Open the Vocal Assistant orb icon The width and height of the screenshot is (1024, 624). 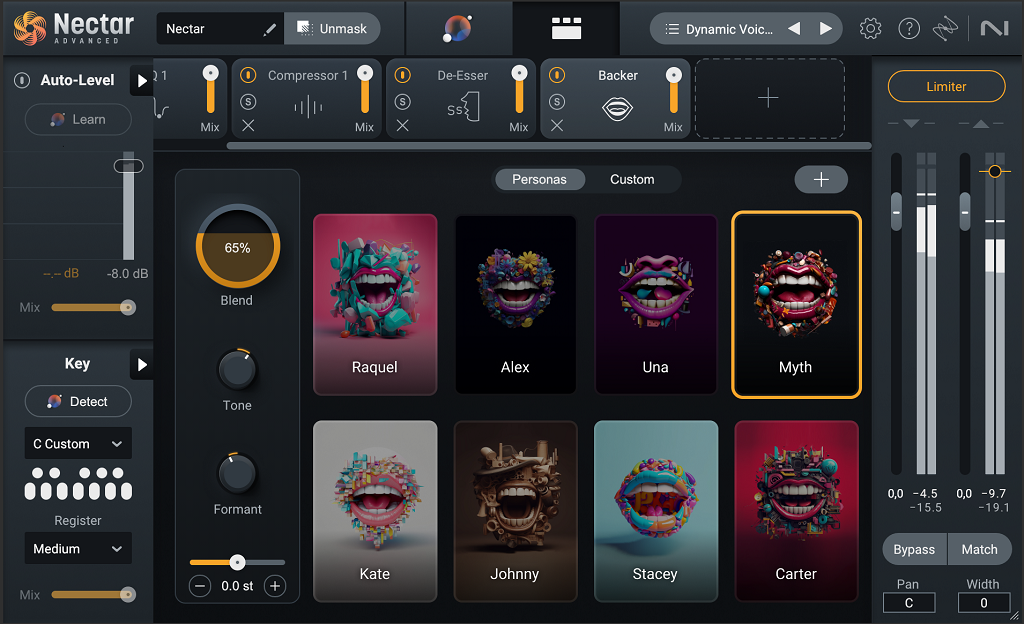[x=457, y=29]
